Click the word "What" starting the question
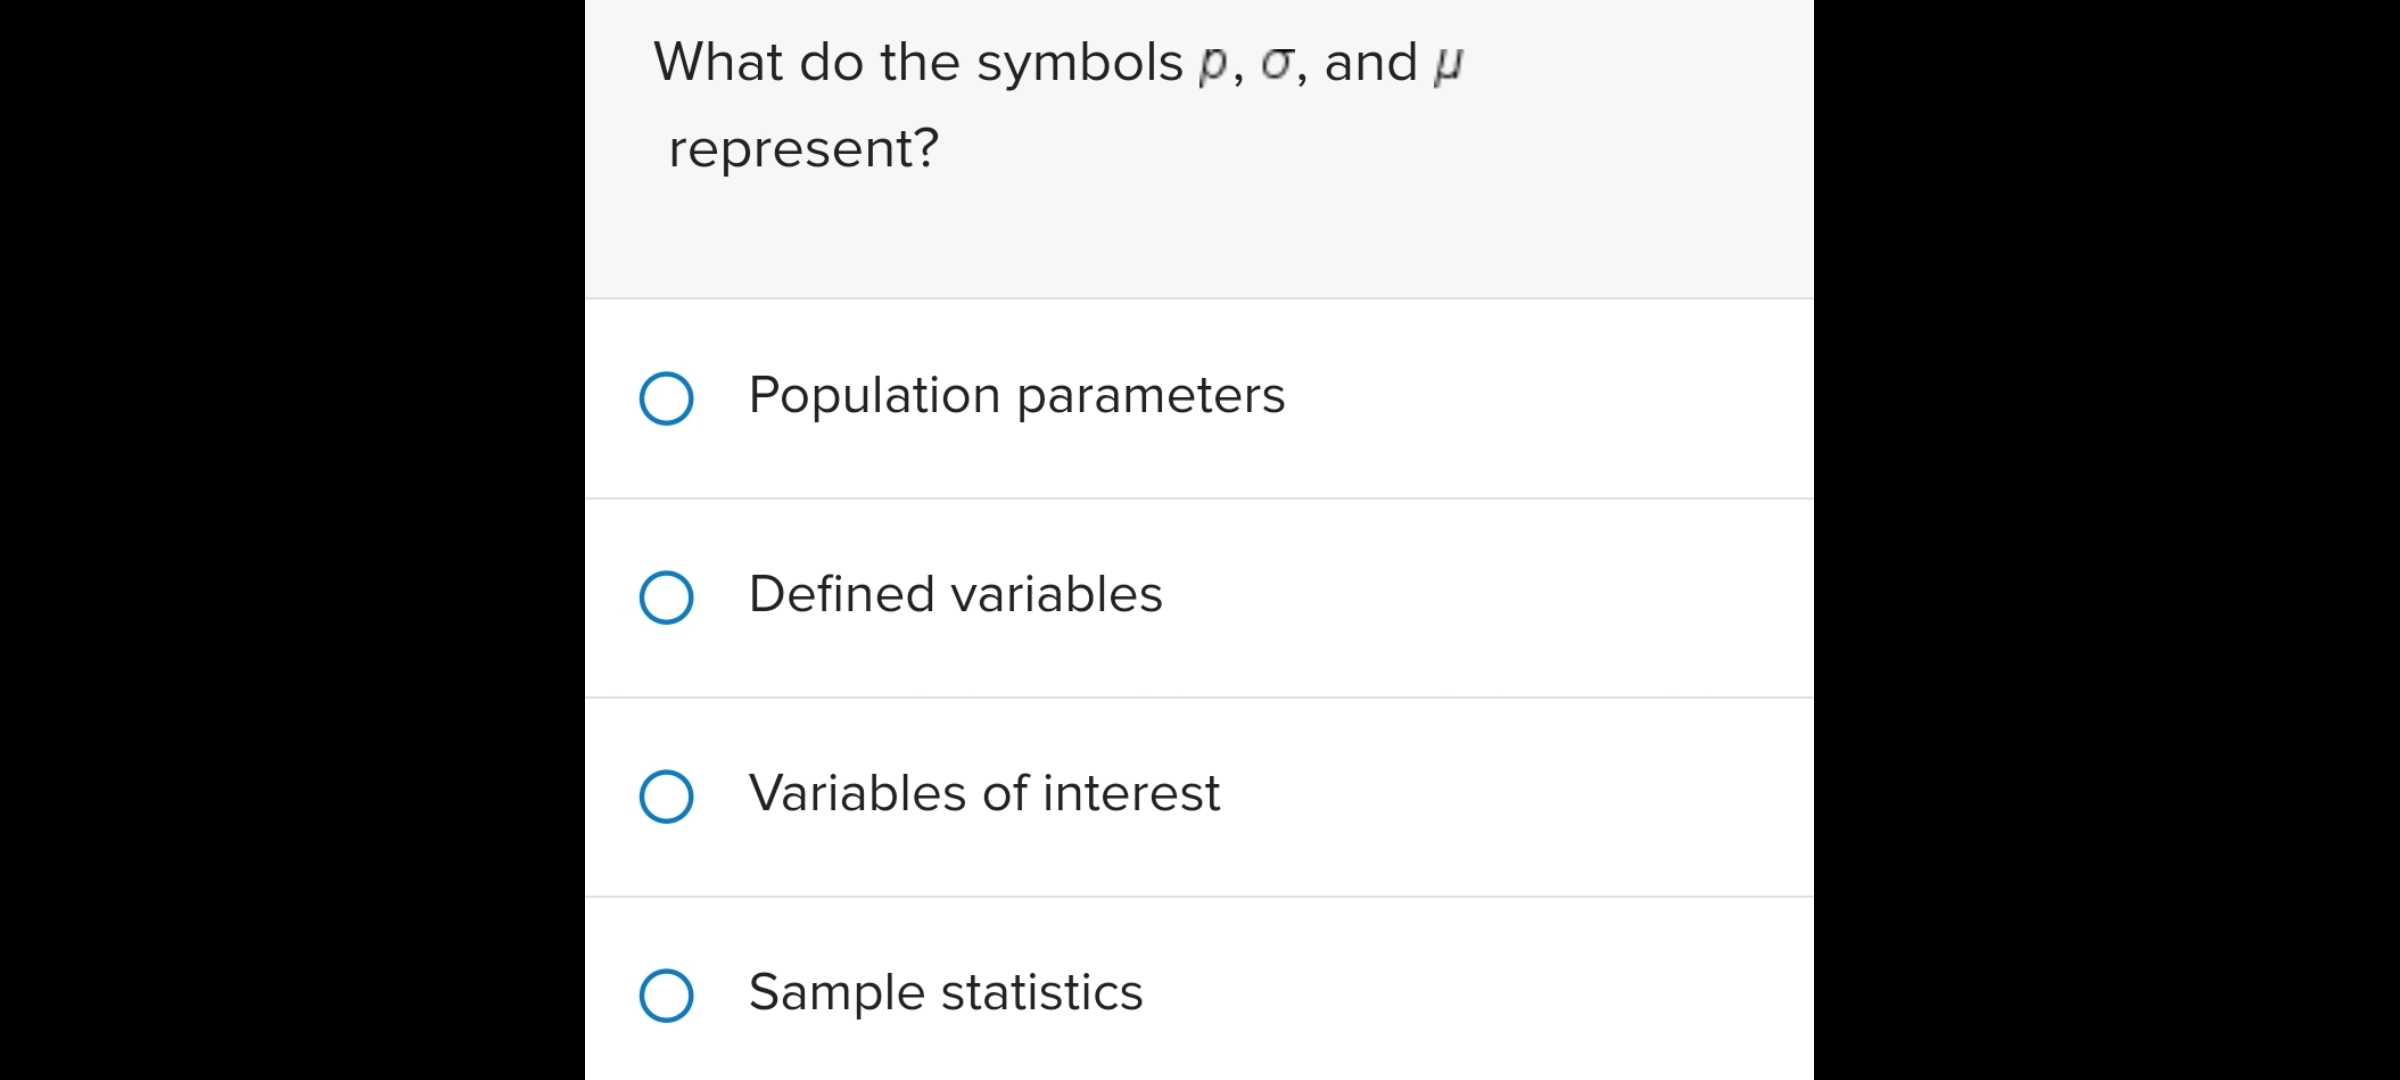Screen dimensions: 2400x1080 [718, 62]
